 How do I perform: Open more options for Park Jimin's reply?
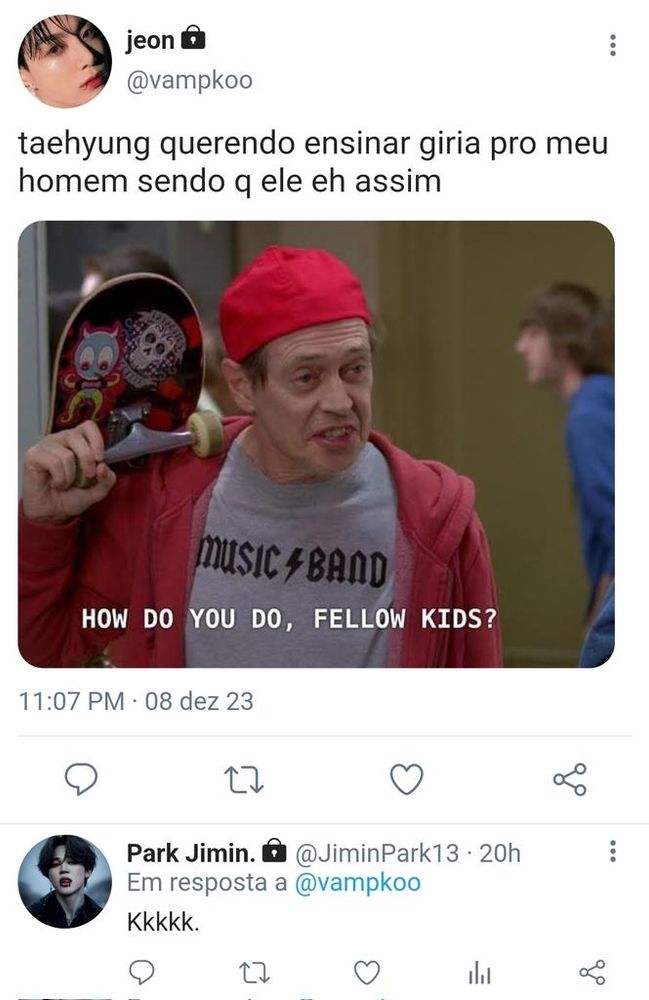point(613,851)
